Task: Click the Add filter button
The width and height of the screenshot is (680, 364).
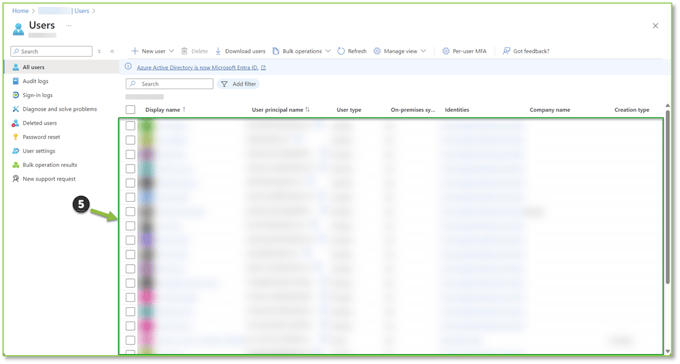Action: coord(239,84)
